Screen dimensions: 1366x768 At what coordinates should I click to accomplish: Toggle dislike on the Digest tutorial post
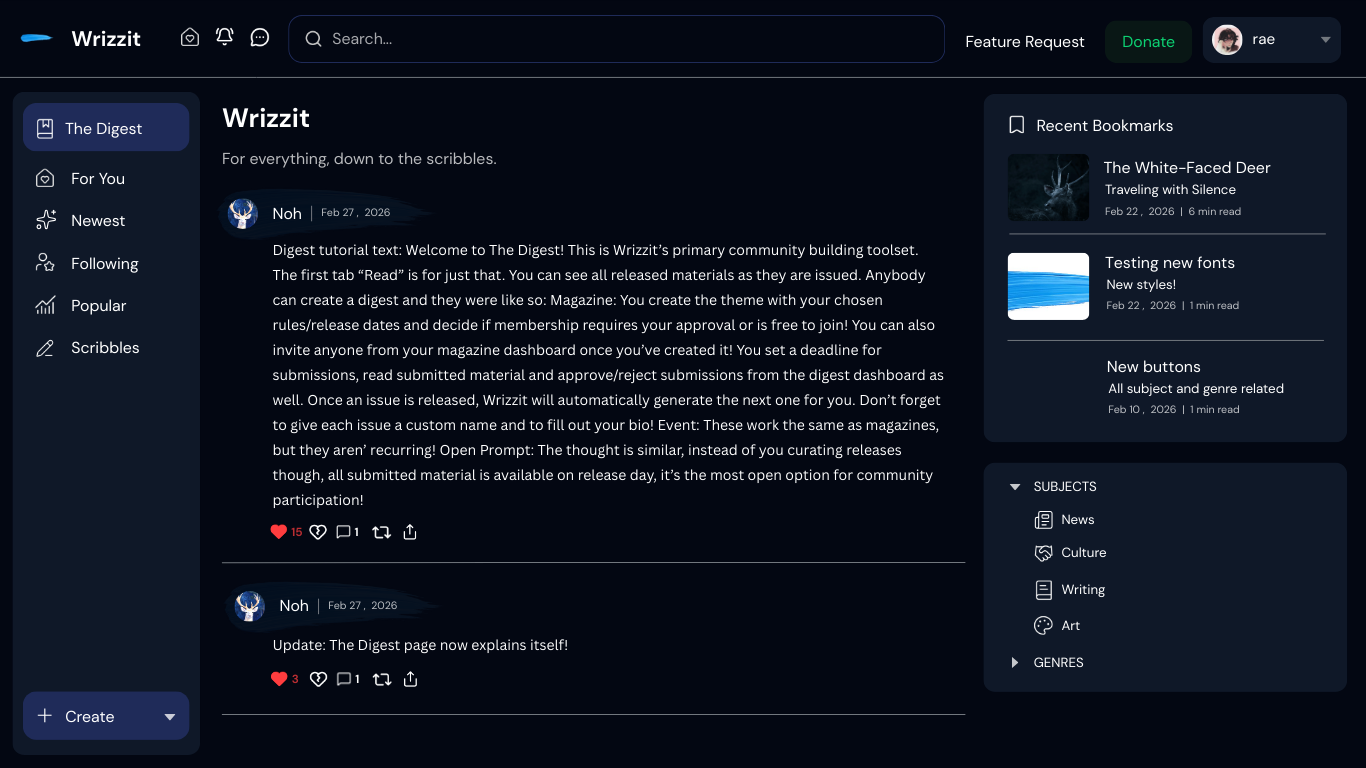pyautogui.click(x=318, y=532)
